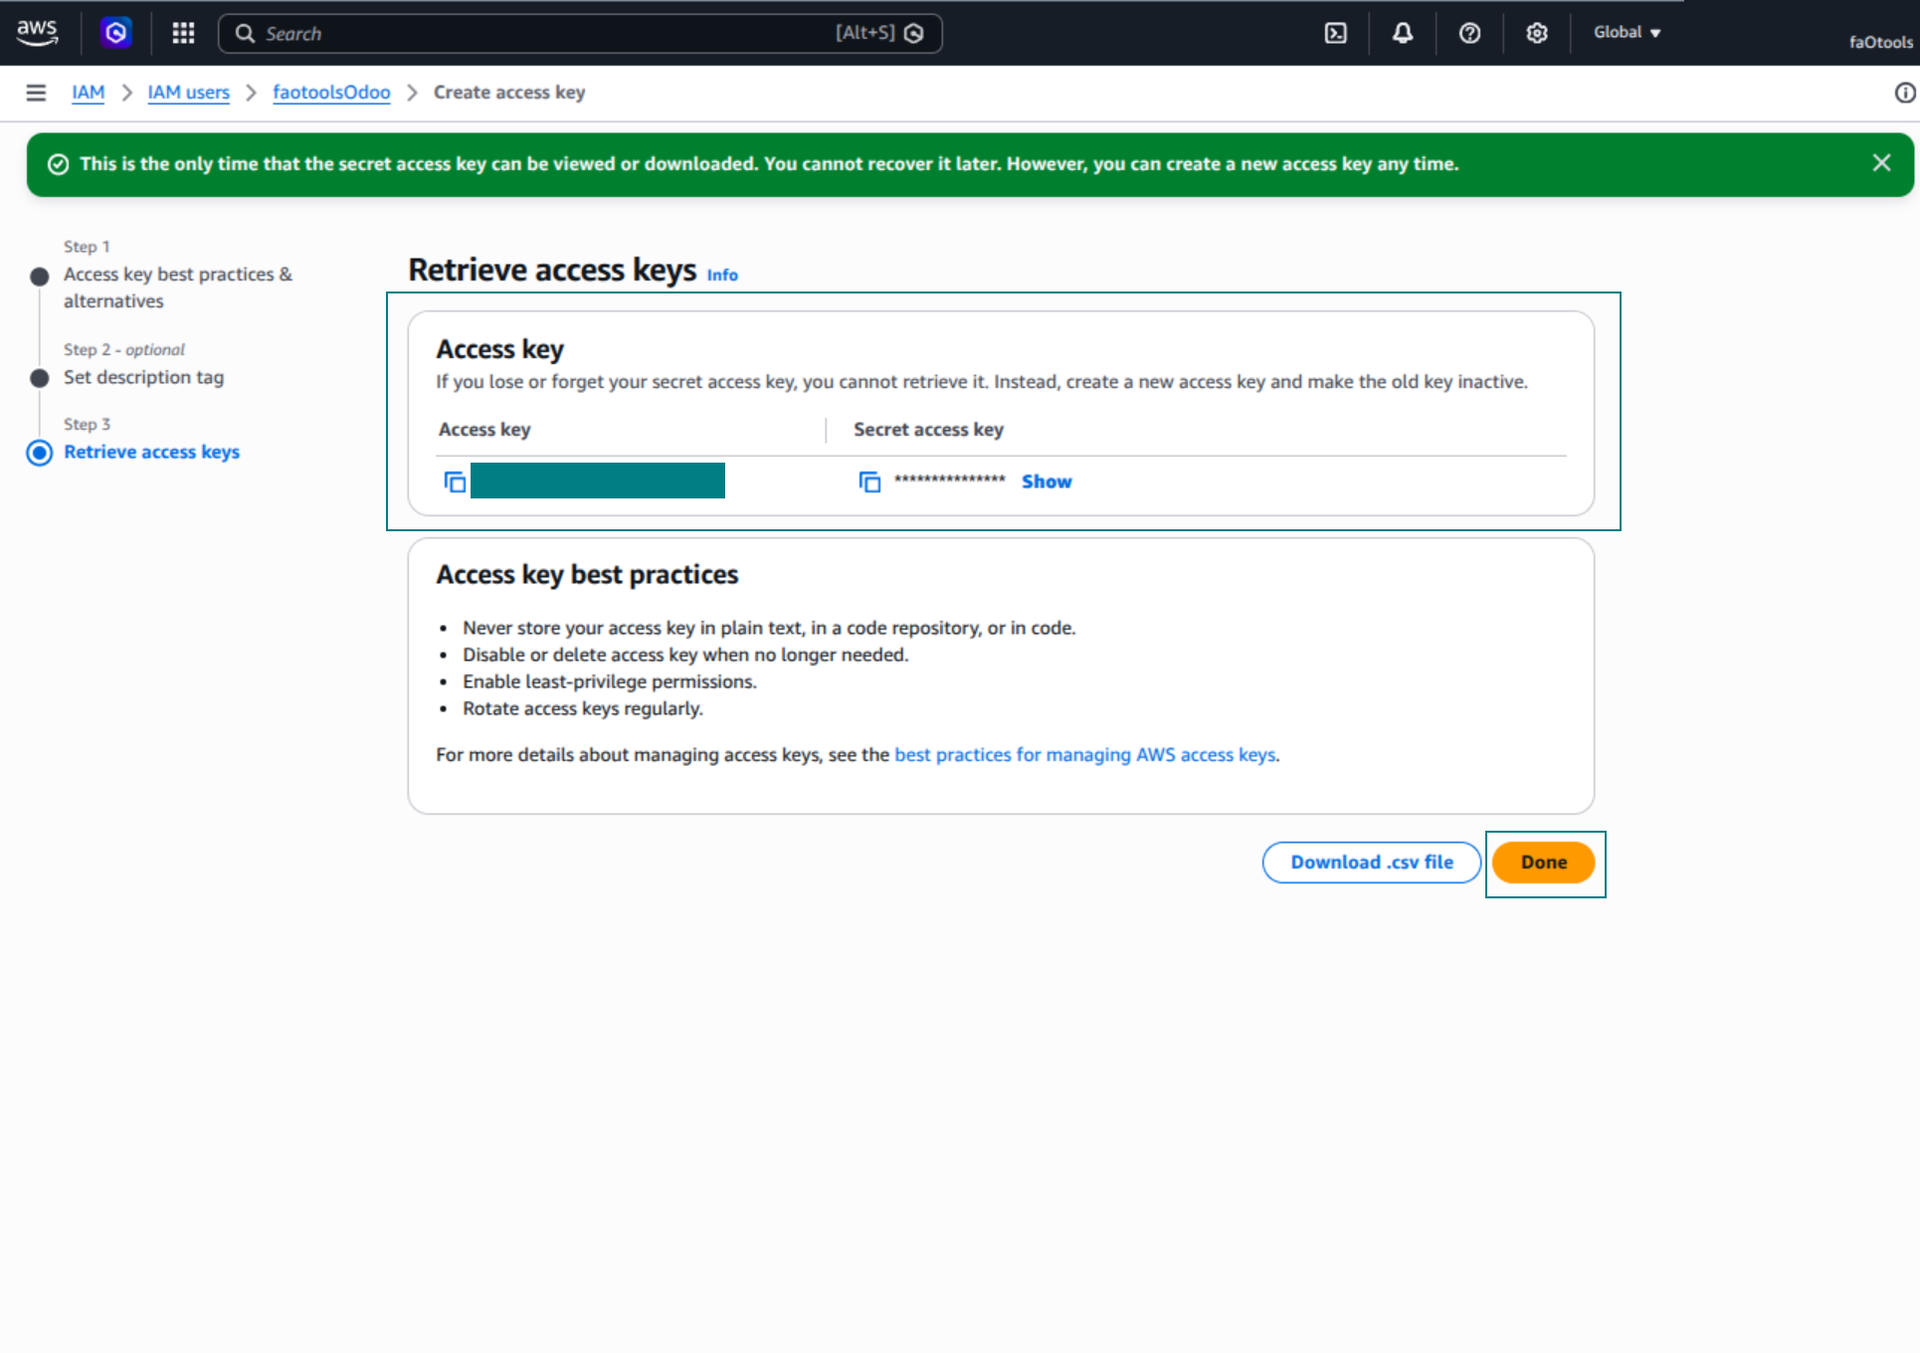Dismiss the green success banner
This screenshot has height=1353, width=1920.
pos(1881,163)
